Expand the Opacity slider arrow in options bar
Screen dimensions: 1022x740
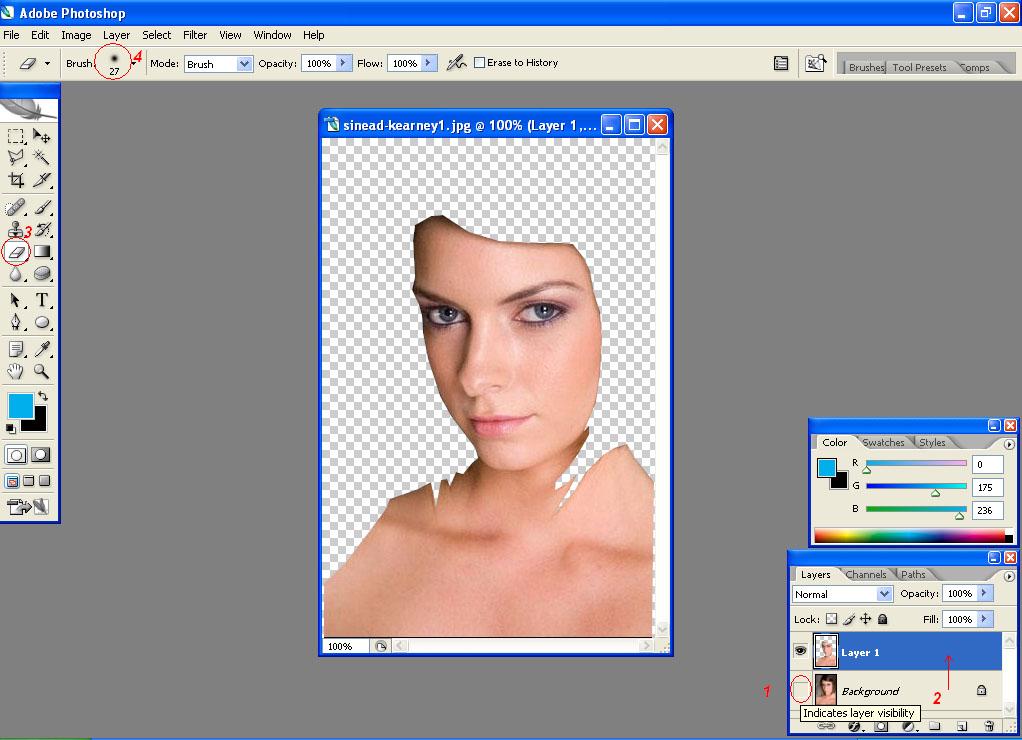(343, 63)
